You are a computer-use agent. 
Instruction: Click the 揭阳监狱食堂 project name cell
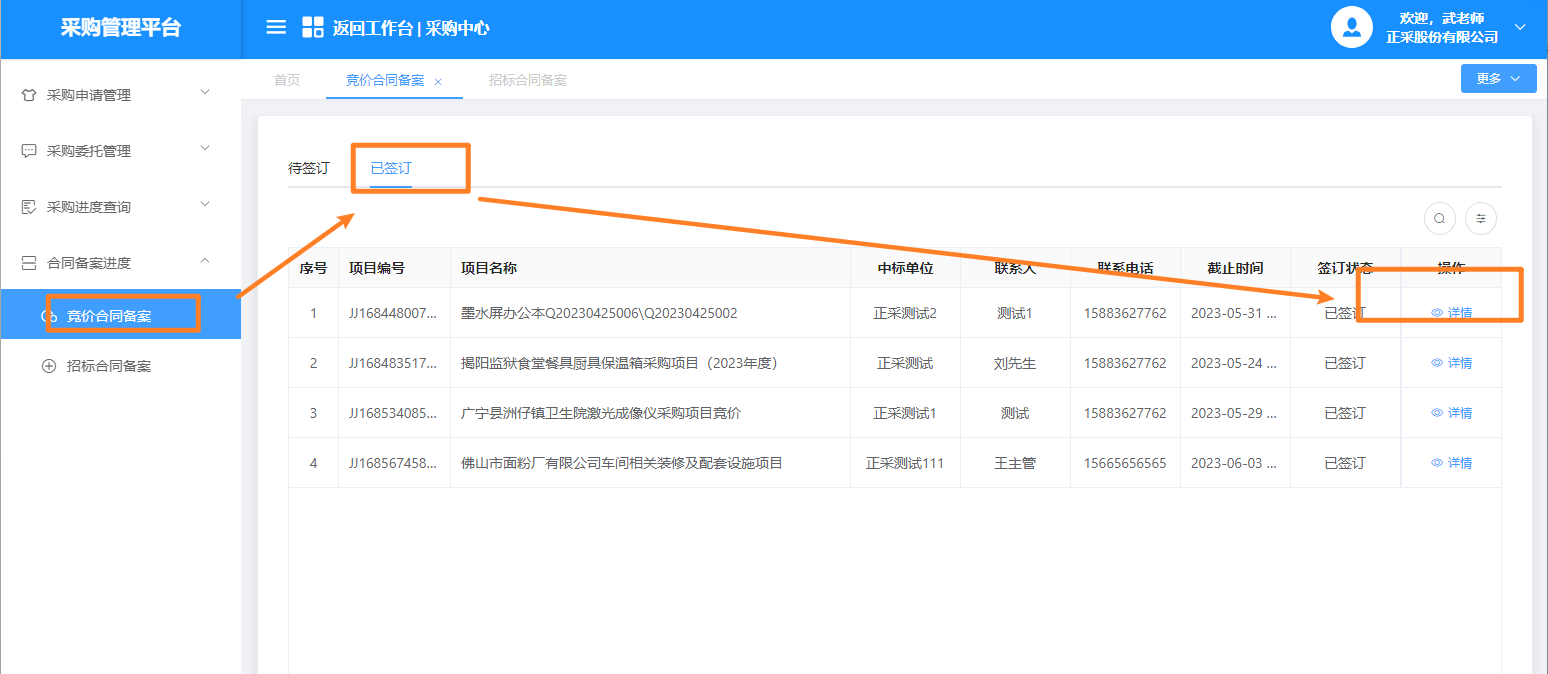click(x=619, y=363)
